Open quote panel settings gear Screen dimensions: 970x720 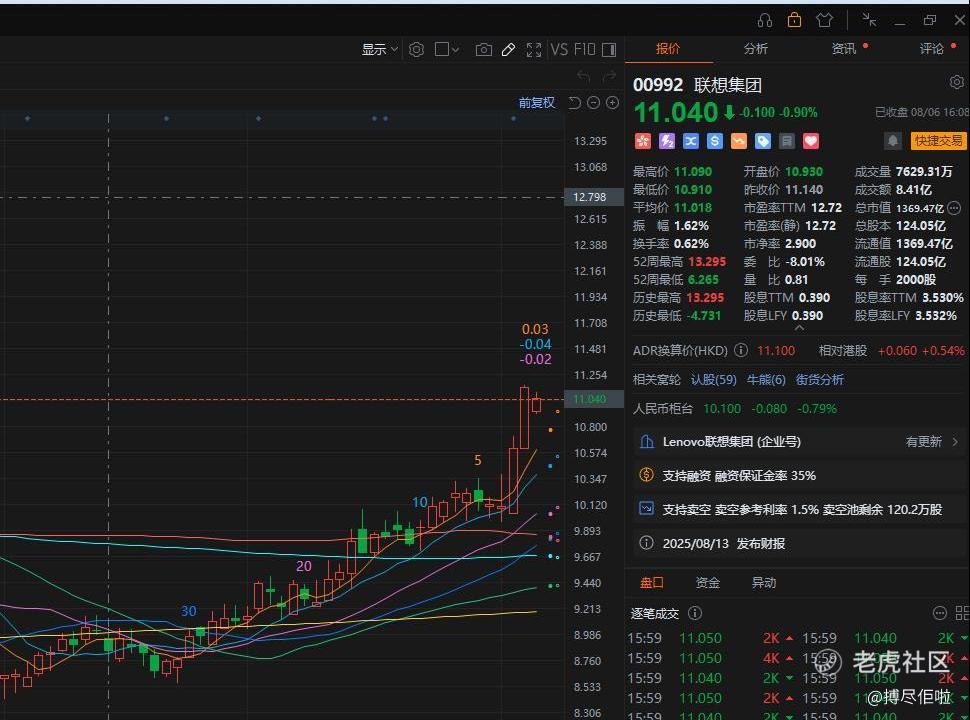956,82
